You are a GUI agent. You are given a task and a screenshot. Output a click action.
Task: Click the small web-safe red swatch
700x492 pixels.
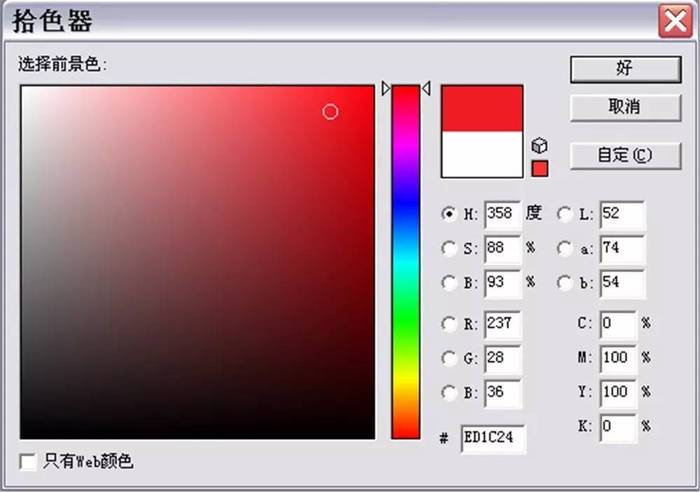click(540, 169)
